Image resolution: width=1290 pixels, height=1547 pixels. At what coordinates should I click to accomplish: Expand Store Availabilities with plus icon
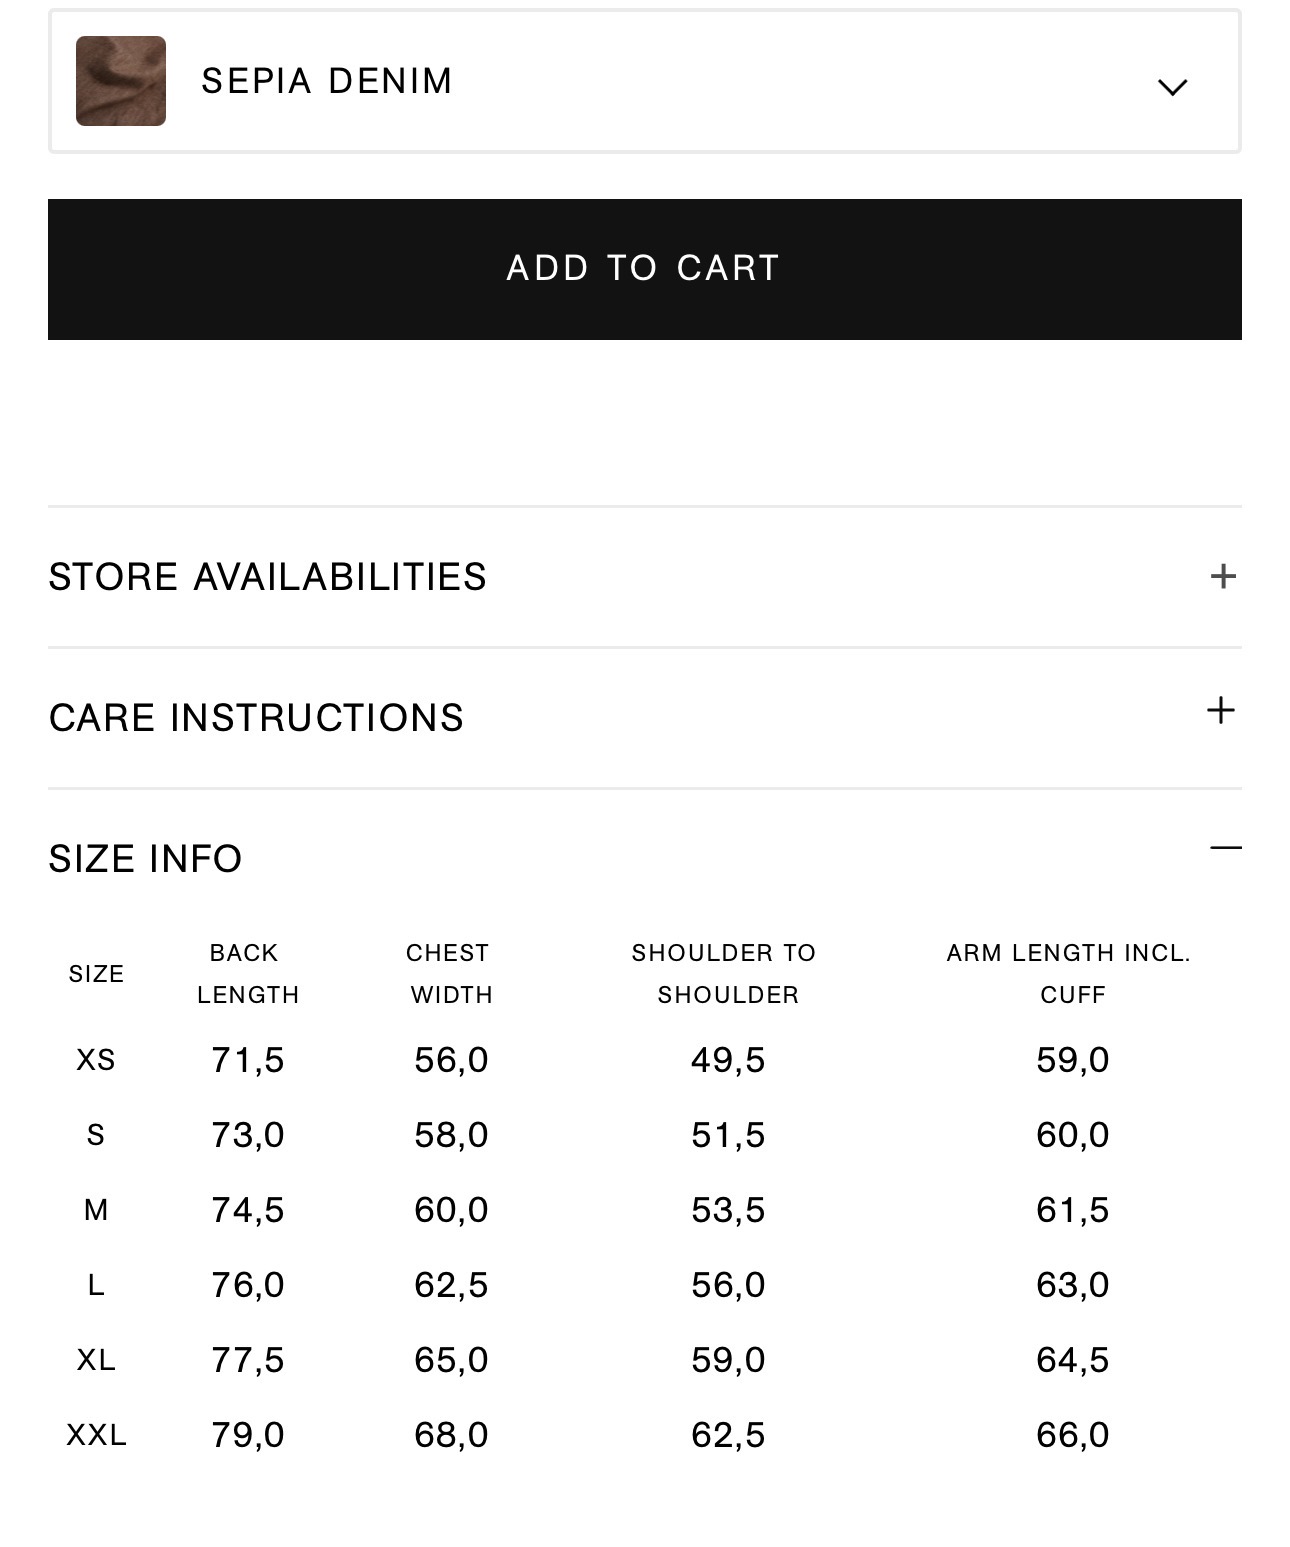(1222, 576)
